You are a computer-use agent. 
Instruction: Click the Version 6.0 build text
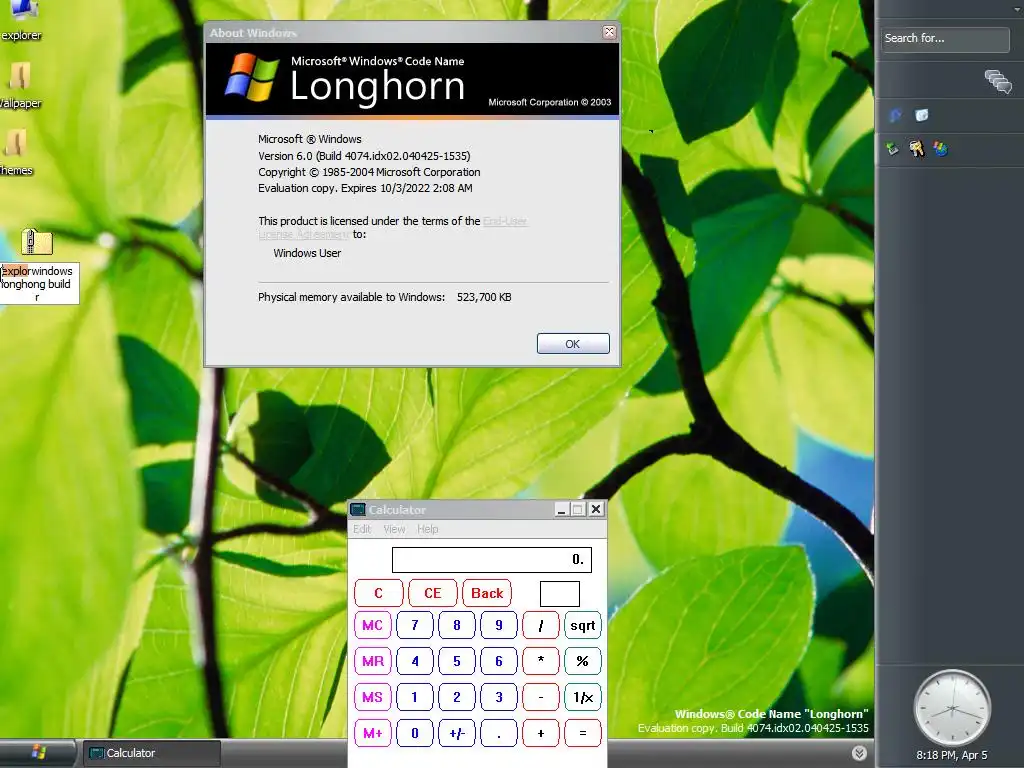(364, 156)
